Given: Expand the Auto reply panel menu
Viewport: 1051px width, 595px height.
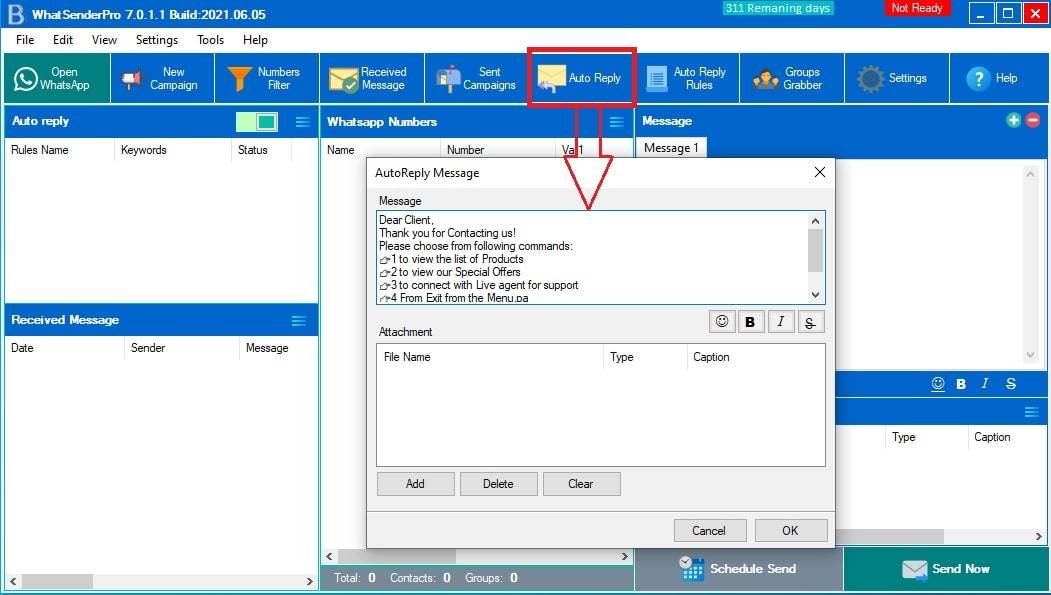Looking at the screenshot, I should (303, 122).
